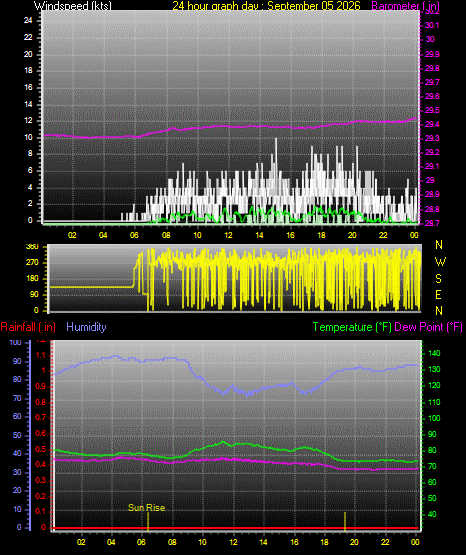Click the "00" hour label under the windspeed graph
466x555 pixels.
[x=414, y=235]
